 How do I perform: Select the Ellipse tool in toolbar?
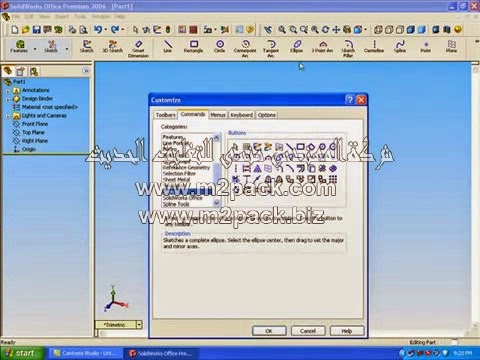point(296,46)
